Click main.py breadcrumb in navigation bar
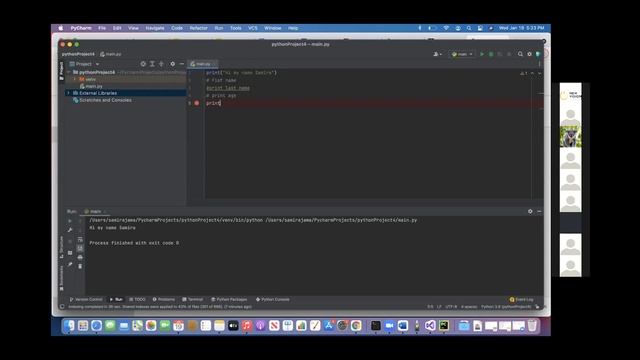 tap(111, 54)
